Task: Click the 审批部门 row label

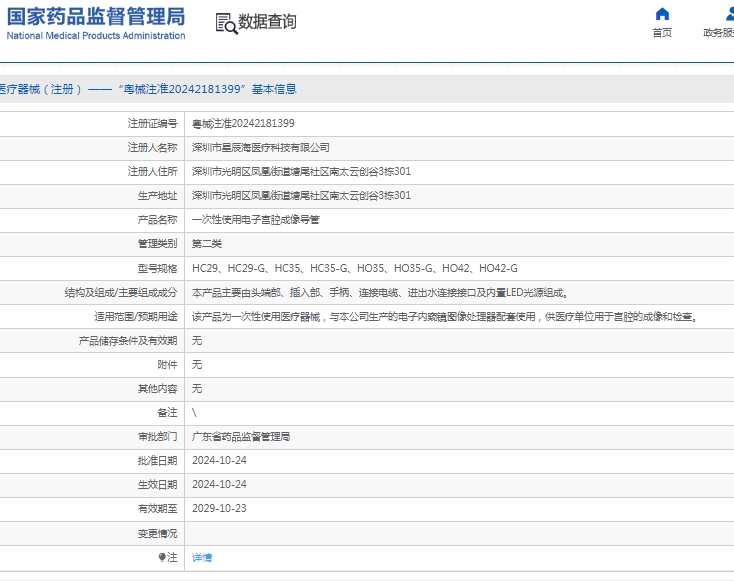Action: pyautogui.click(x=158, y=437)
